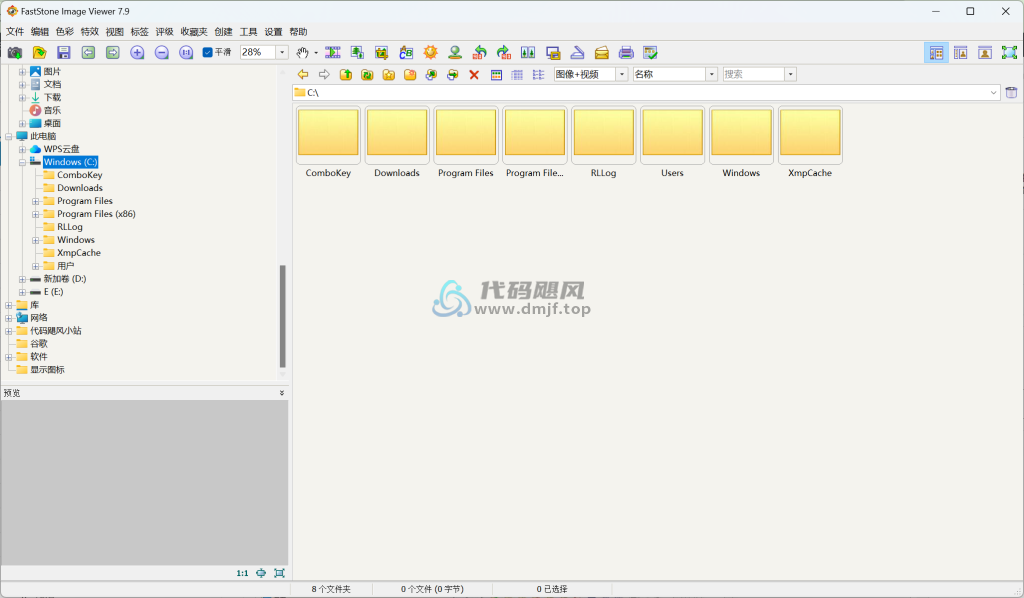
Task: Open the 图像+视频 file filter dropdown
Action: [x=622, y=74]
